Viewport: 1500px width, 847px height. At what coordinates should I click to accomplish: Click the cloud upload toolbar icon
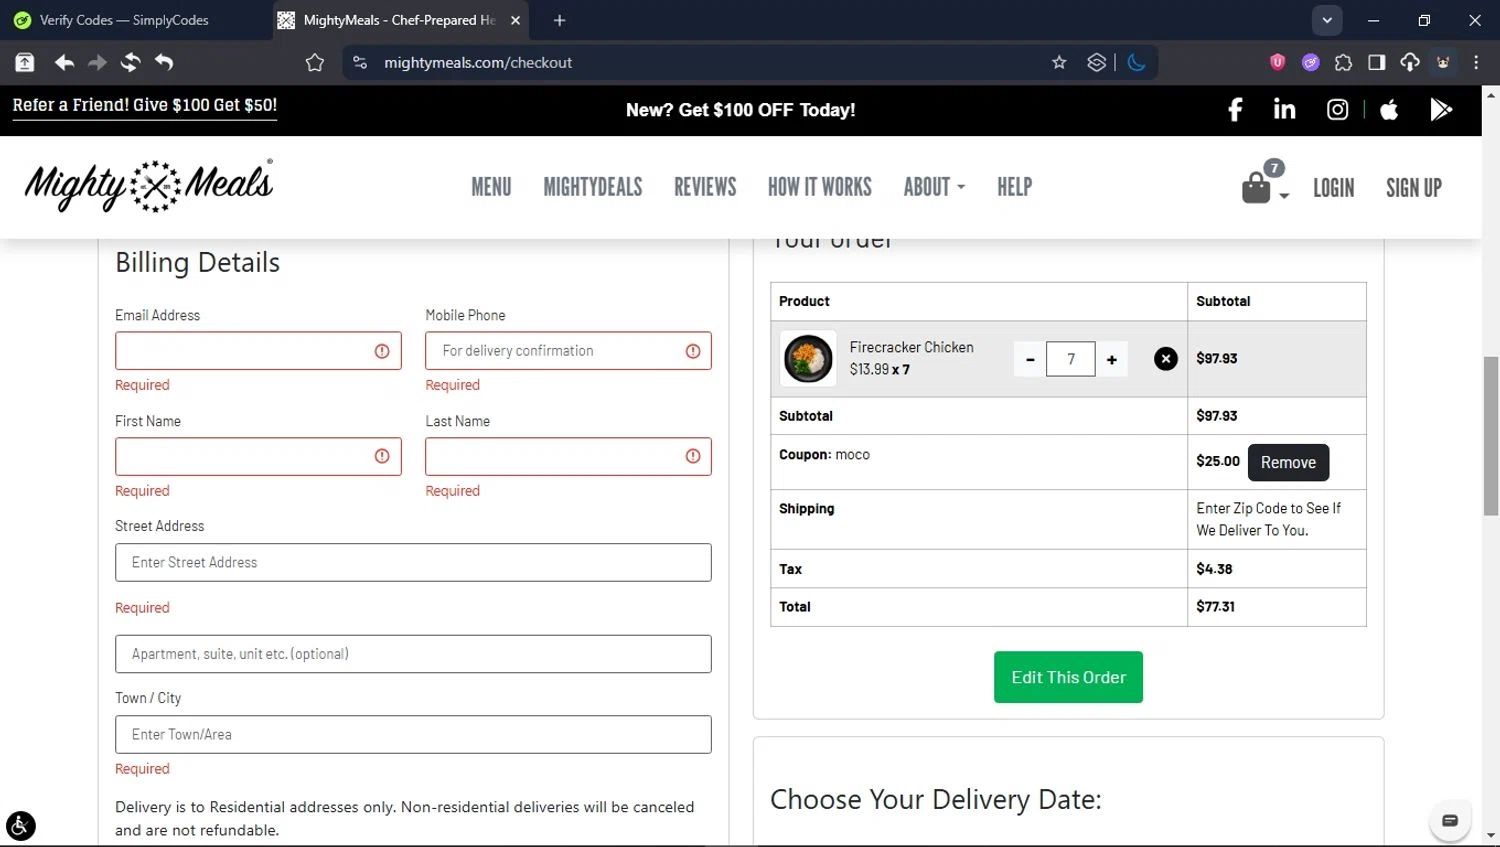[1409, 62]
